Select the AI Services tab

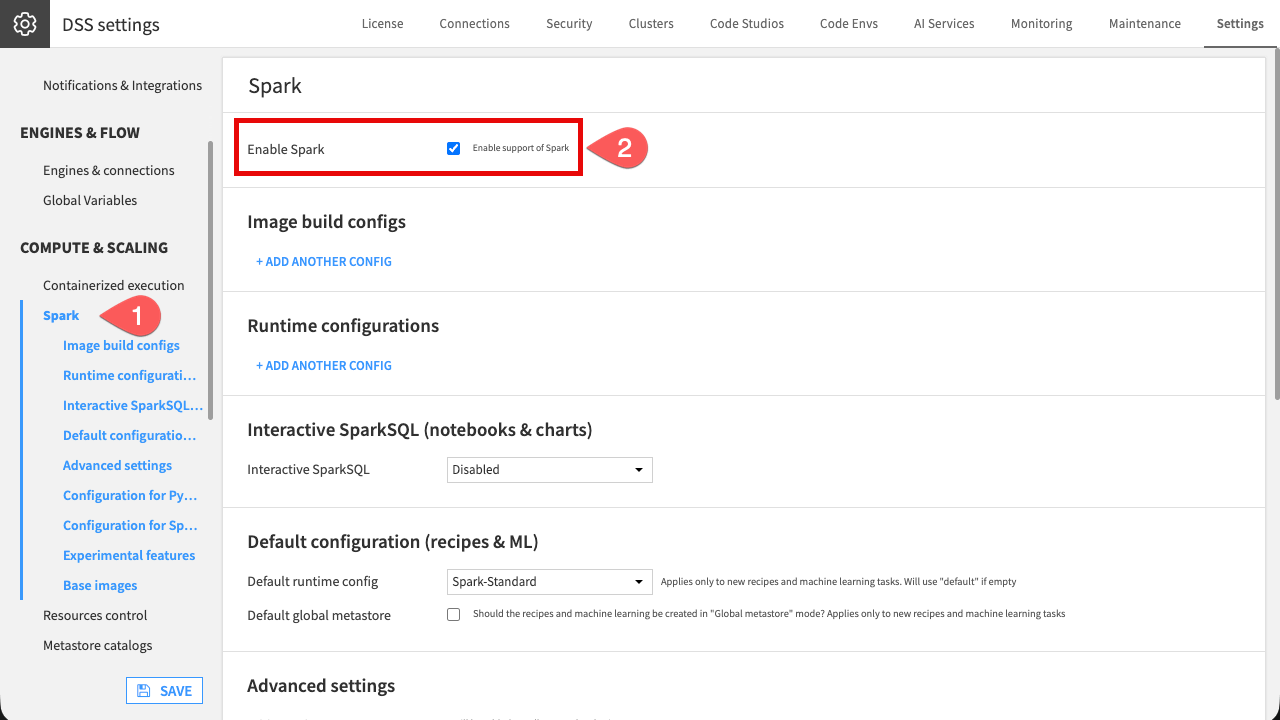tap(944, 23)
